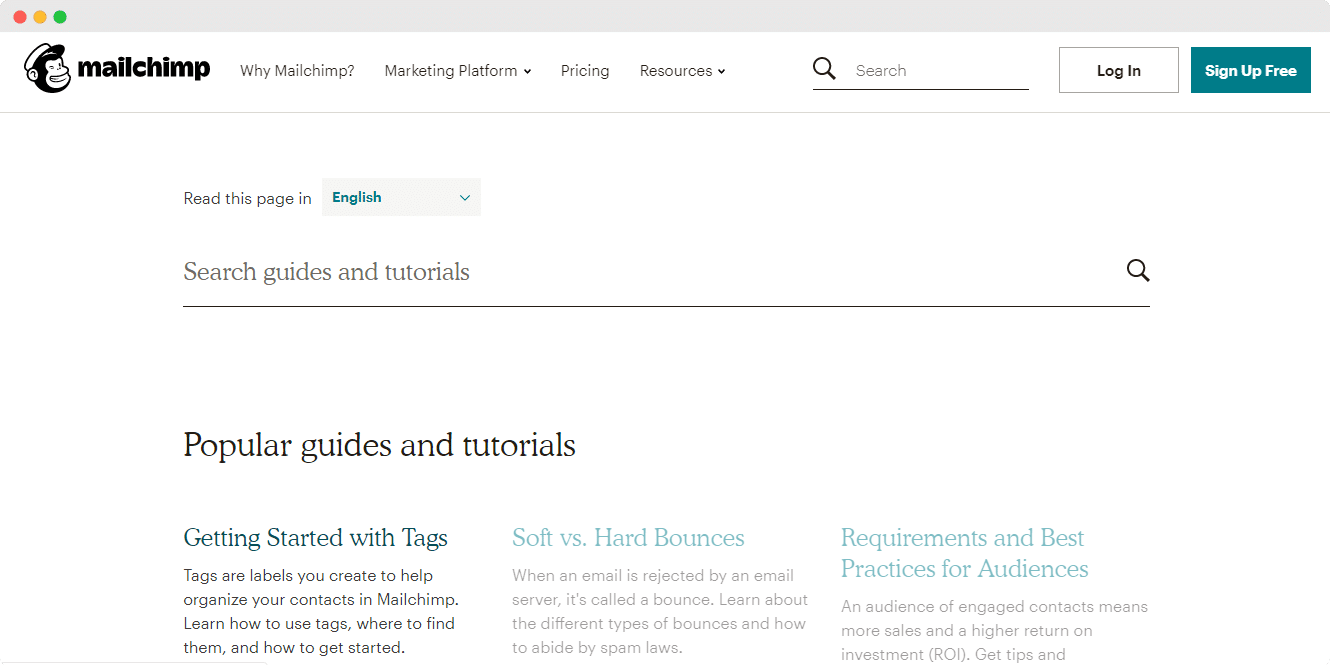Open the Why Mailchimp? page
1330x665 pixels.
point(297,71)
